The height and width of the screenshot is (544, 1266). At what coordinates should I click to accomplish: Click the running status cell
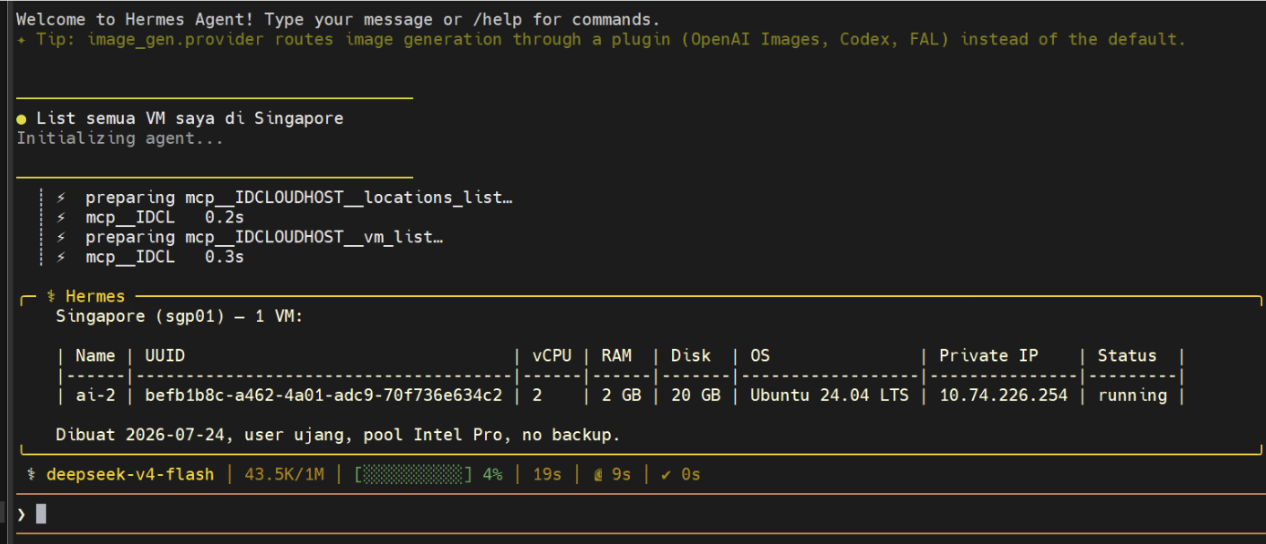coord(1132,396)
